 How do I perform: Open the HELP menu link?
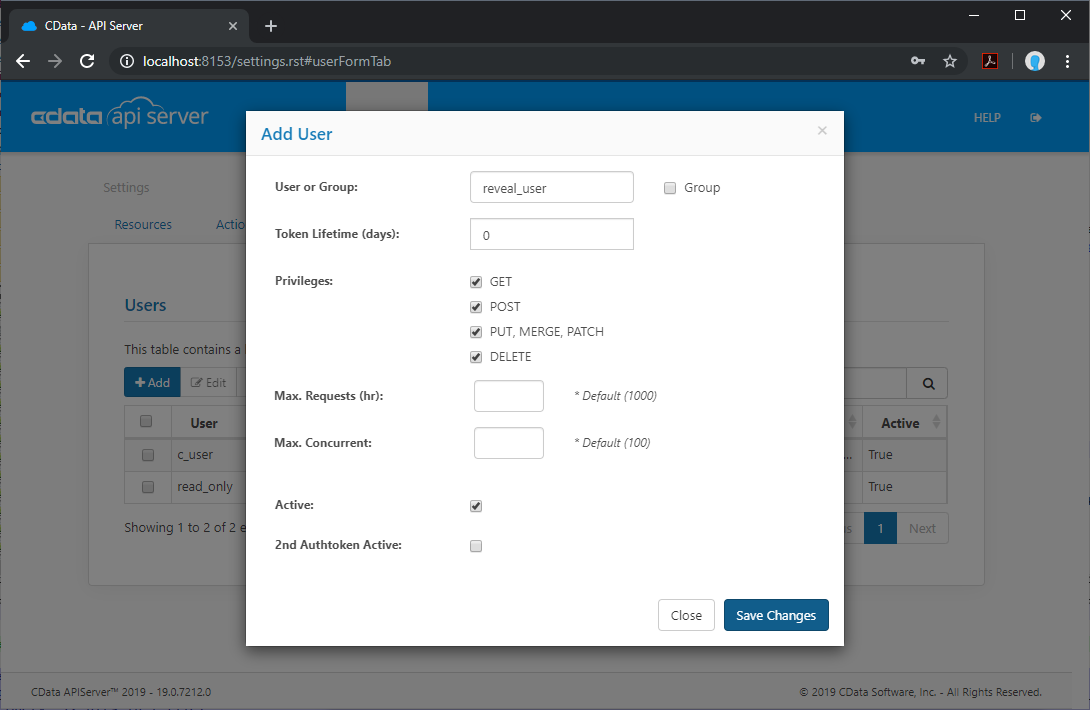tap(987, 118)
